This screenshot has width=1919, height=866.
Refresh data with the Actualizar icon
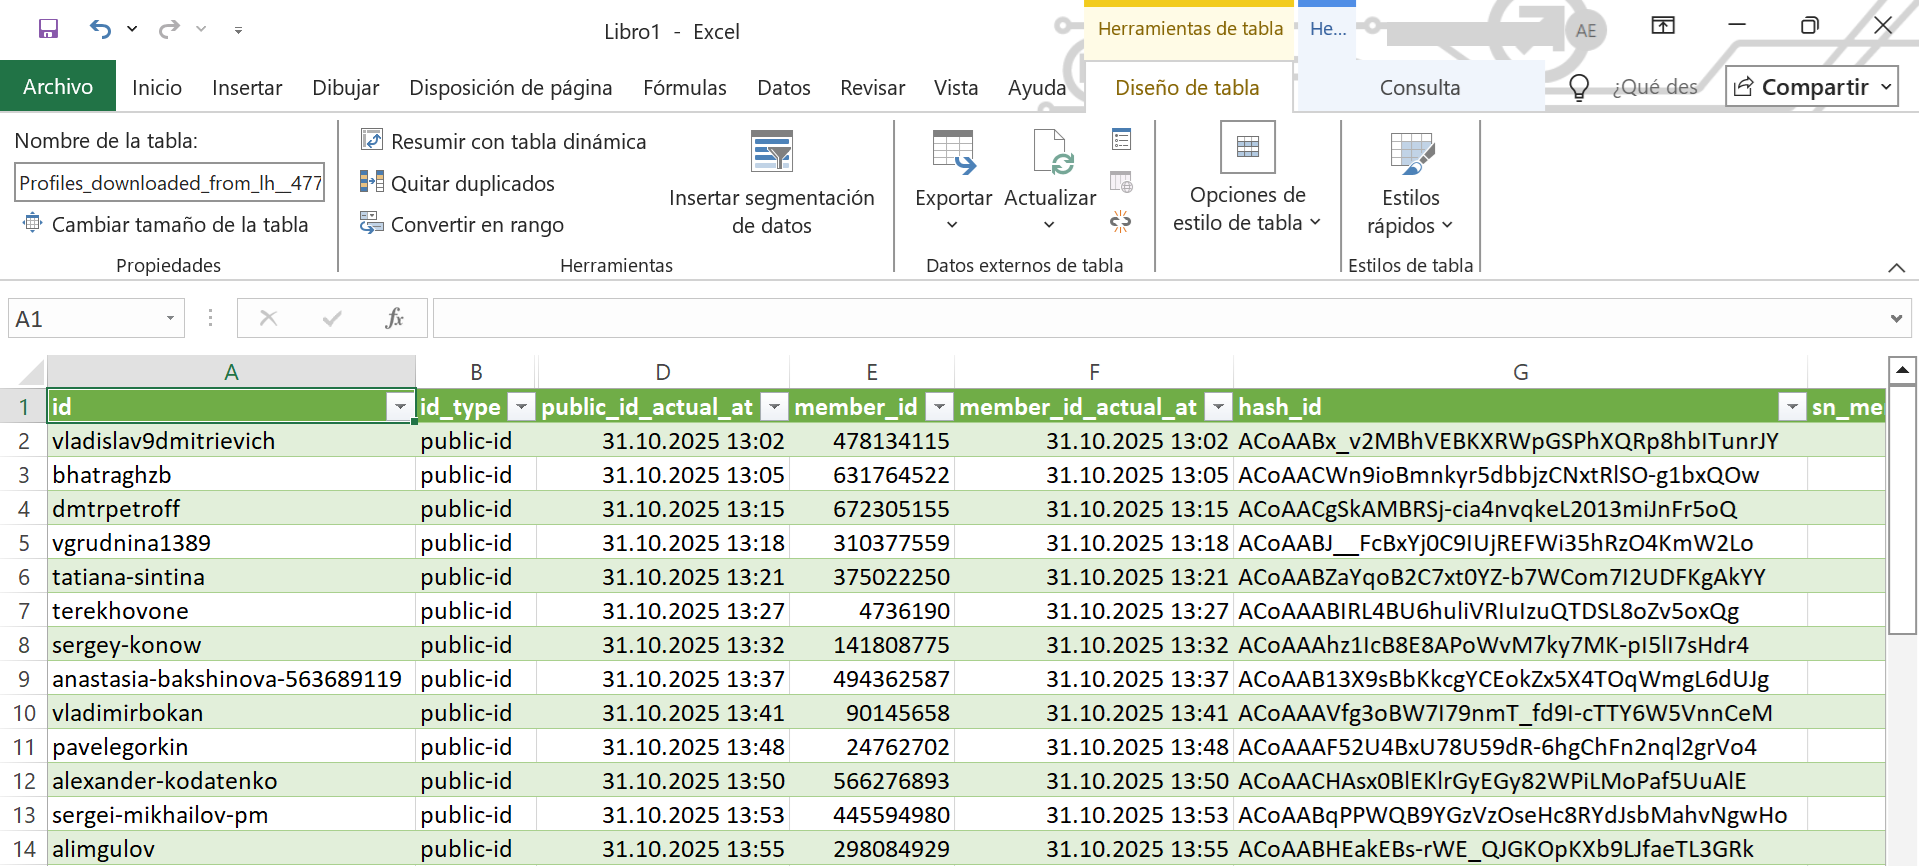point(1050,153)
